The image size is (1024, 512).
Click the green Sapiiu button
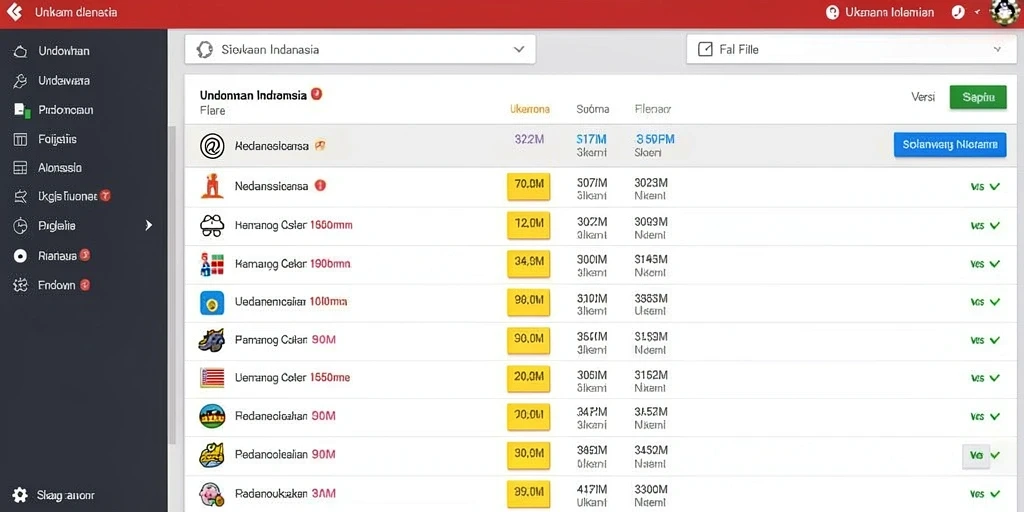coord(978,97)
